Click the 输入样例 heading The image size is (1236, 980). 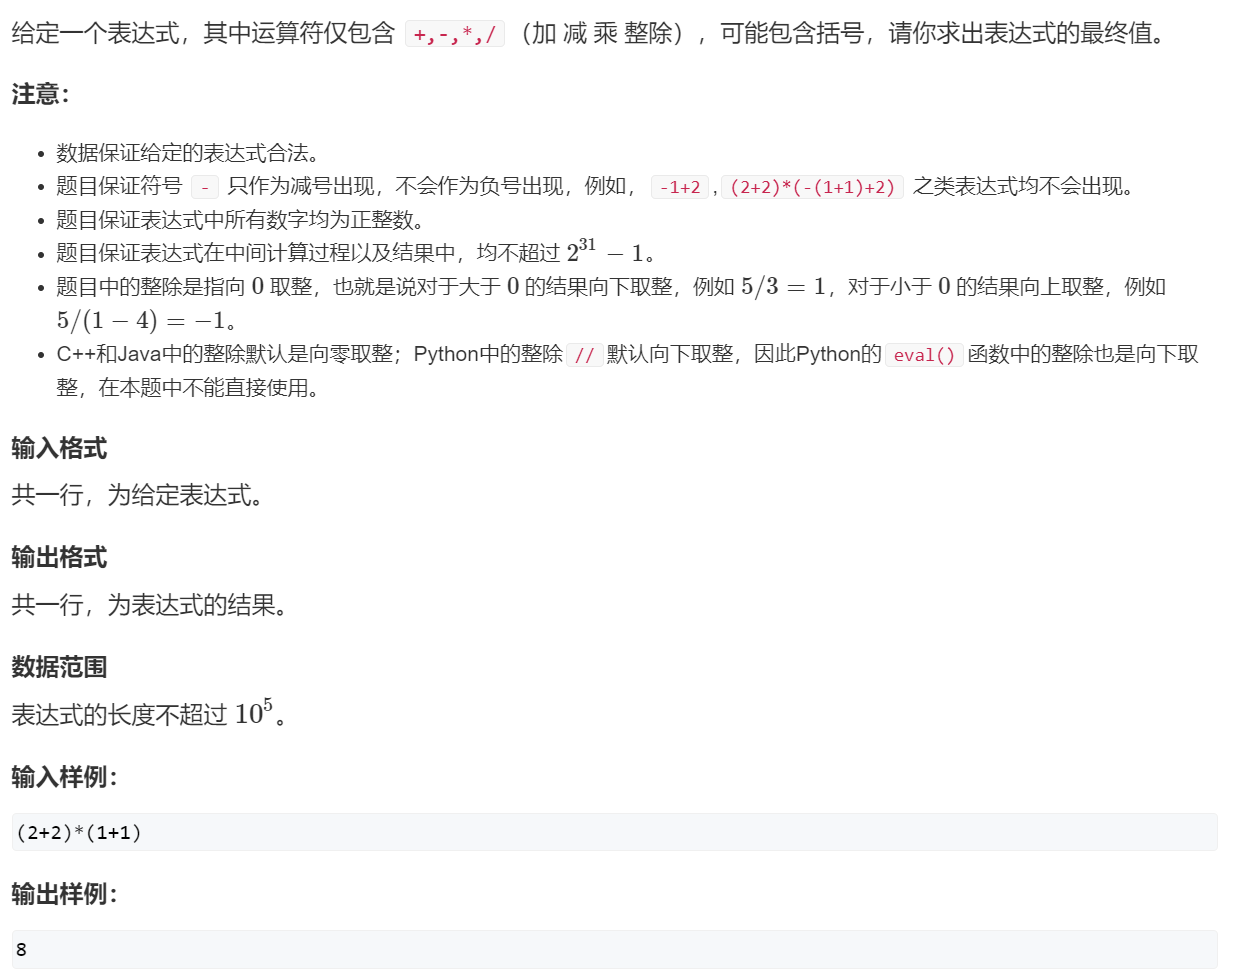click(x=64, y=776)
